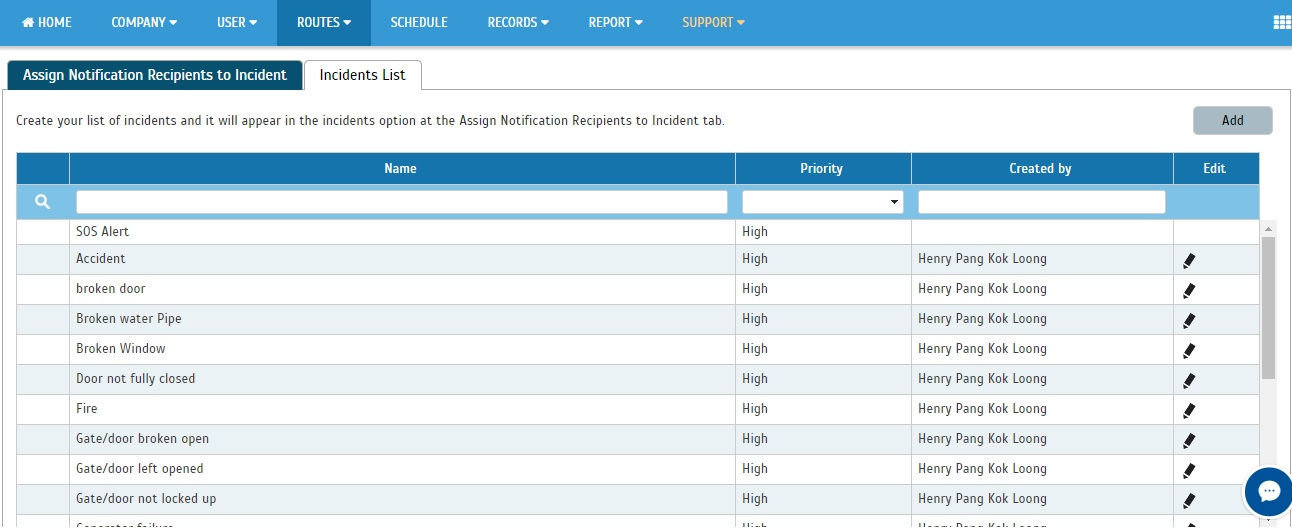Click Henry Pang Kok Loong on Accident row
1292x529 pixels.
point(982,258)
